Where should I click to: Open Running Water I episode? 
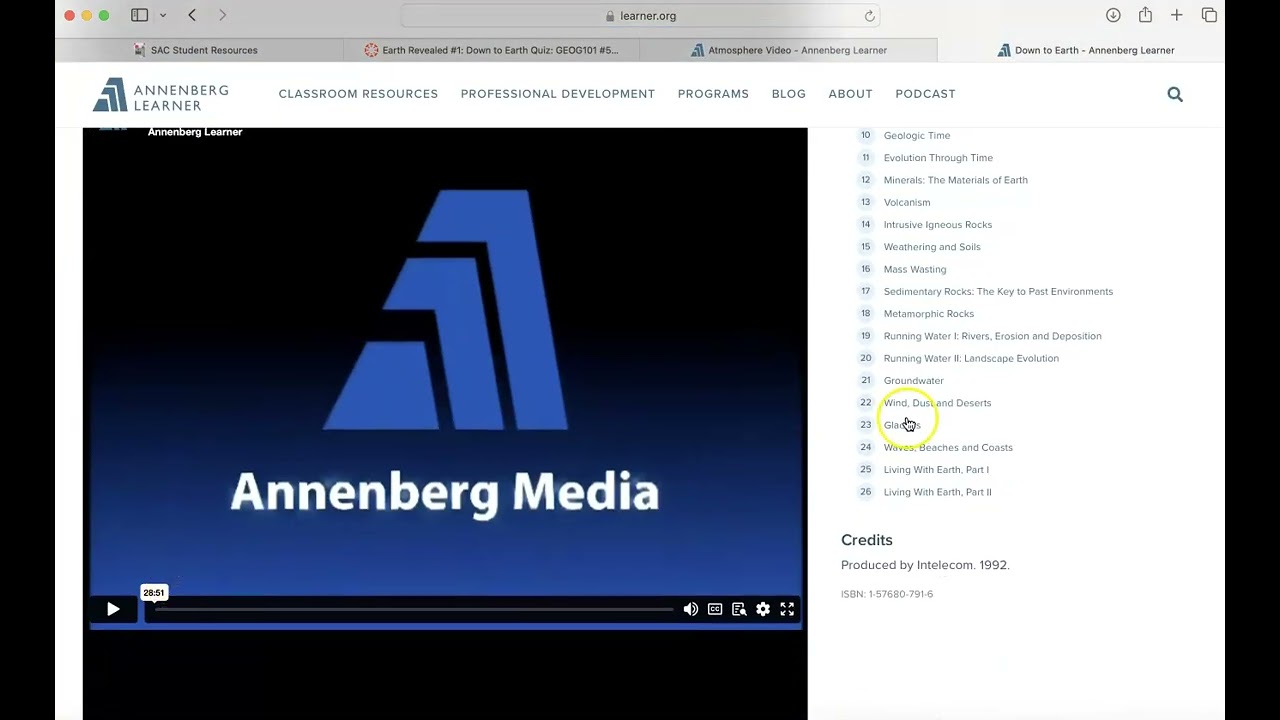click(x=993, y=336)
